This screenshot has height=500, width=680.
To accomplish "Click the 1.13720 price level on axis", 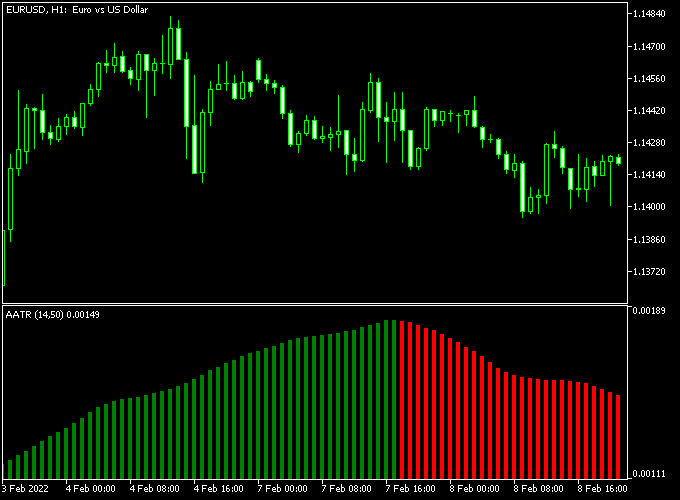I will point(650,272).
